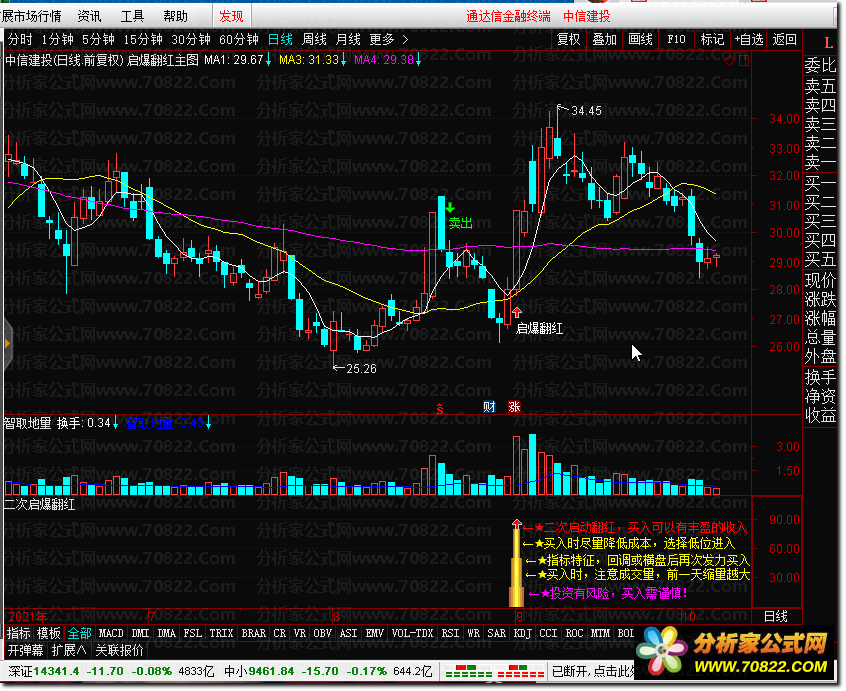Image resolution: width=846 pixels, height=691 pixels.
Task: Select the 全部 indicator filter
Action: coord(79,633)
